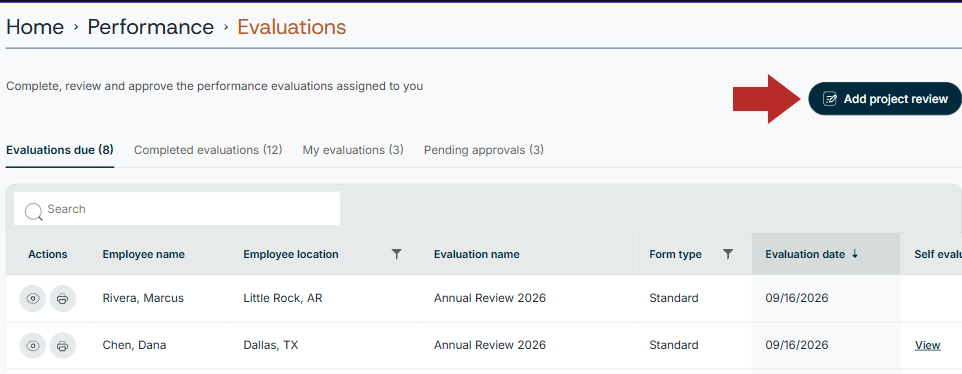Click into the Search field
Screen dimensions: 962x374
click(x=177, y=209)
